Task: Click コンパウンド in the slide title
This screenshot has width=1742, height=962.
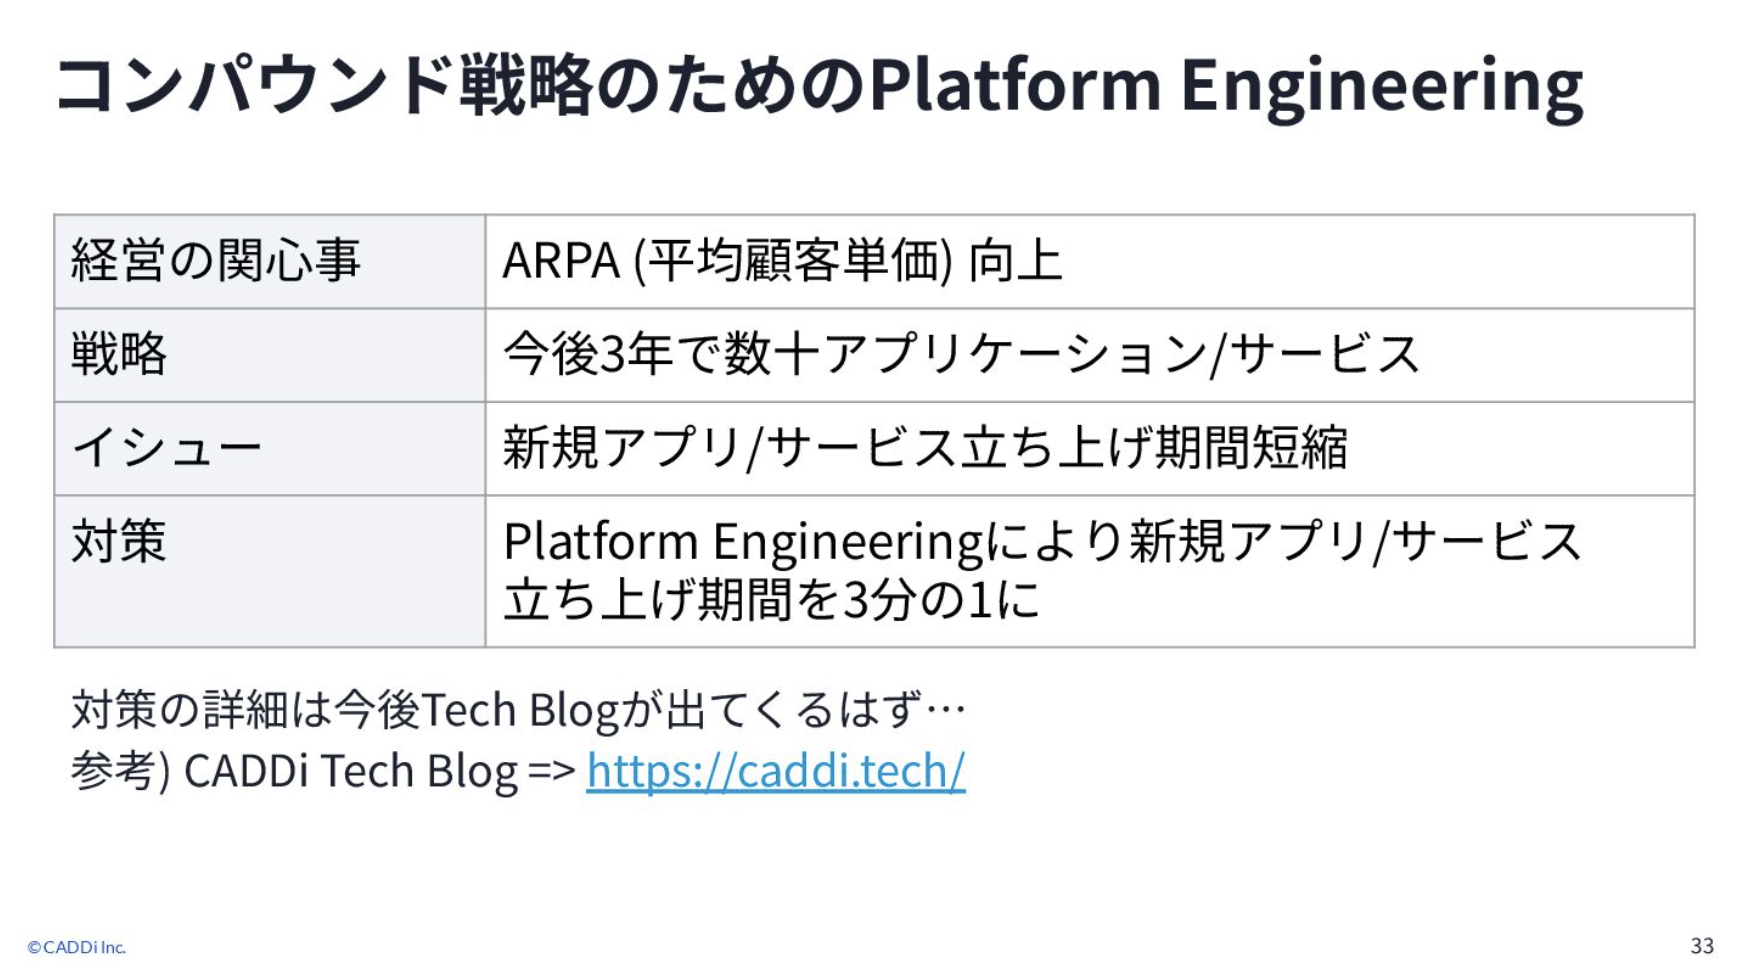Action: (255, 85)
